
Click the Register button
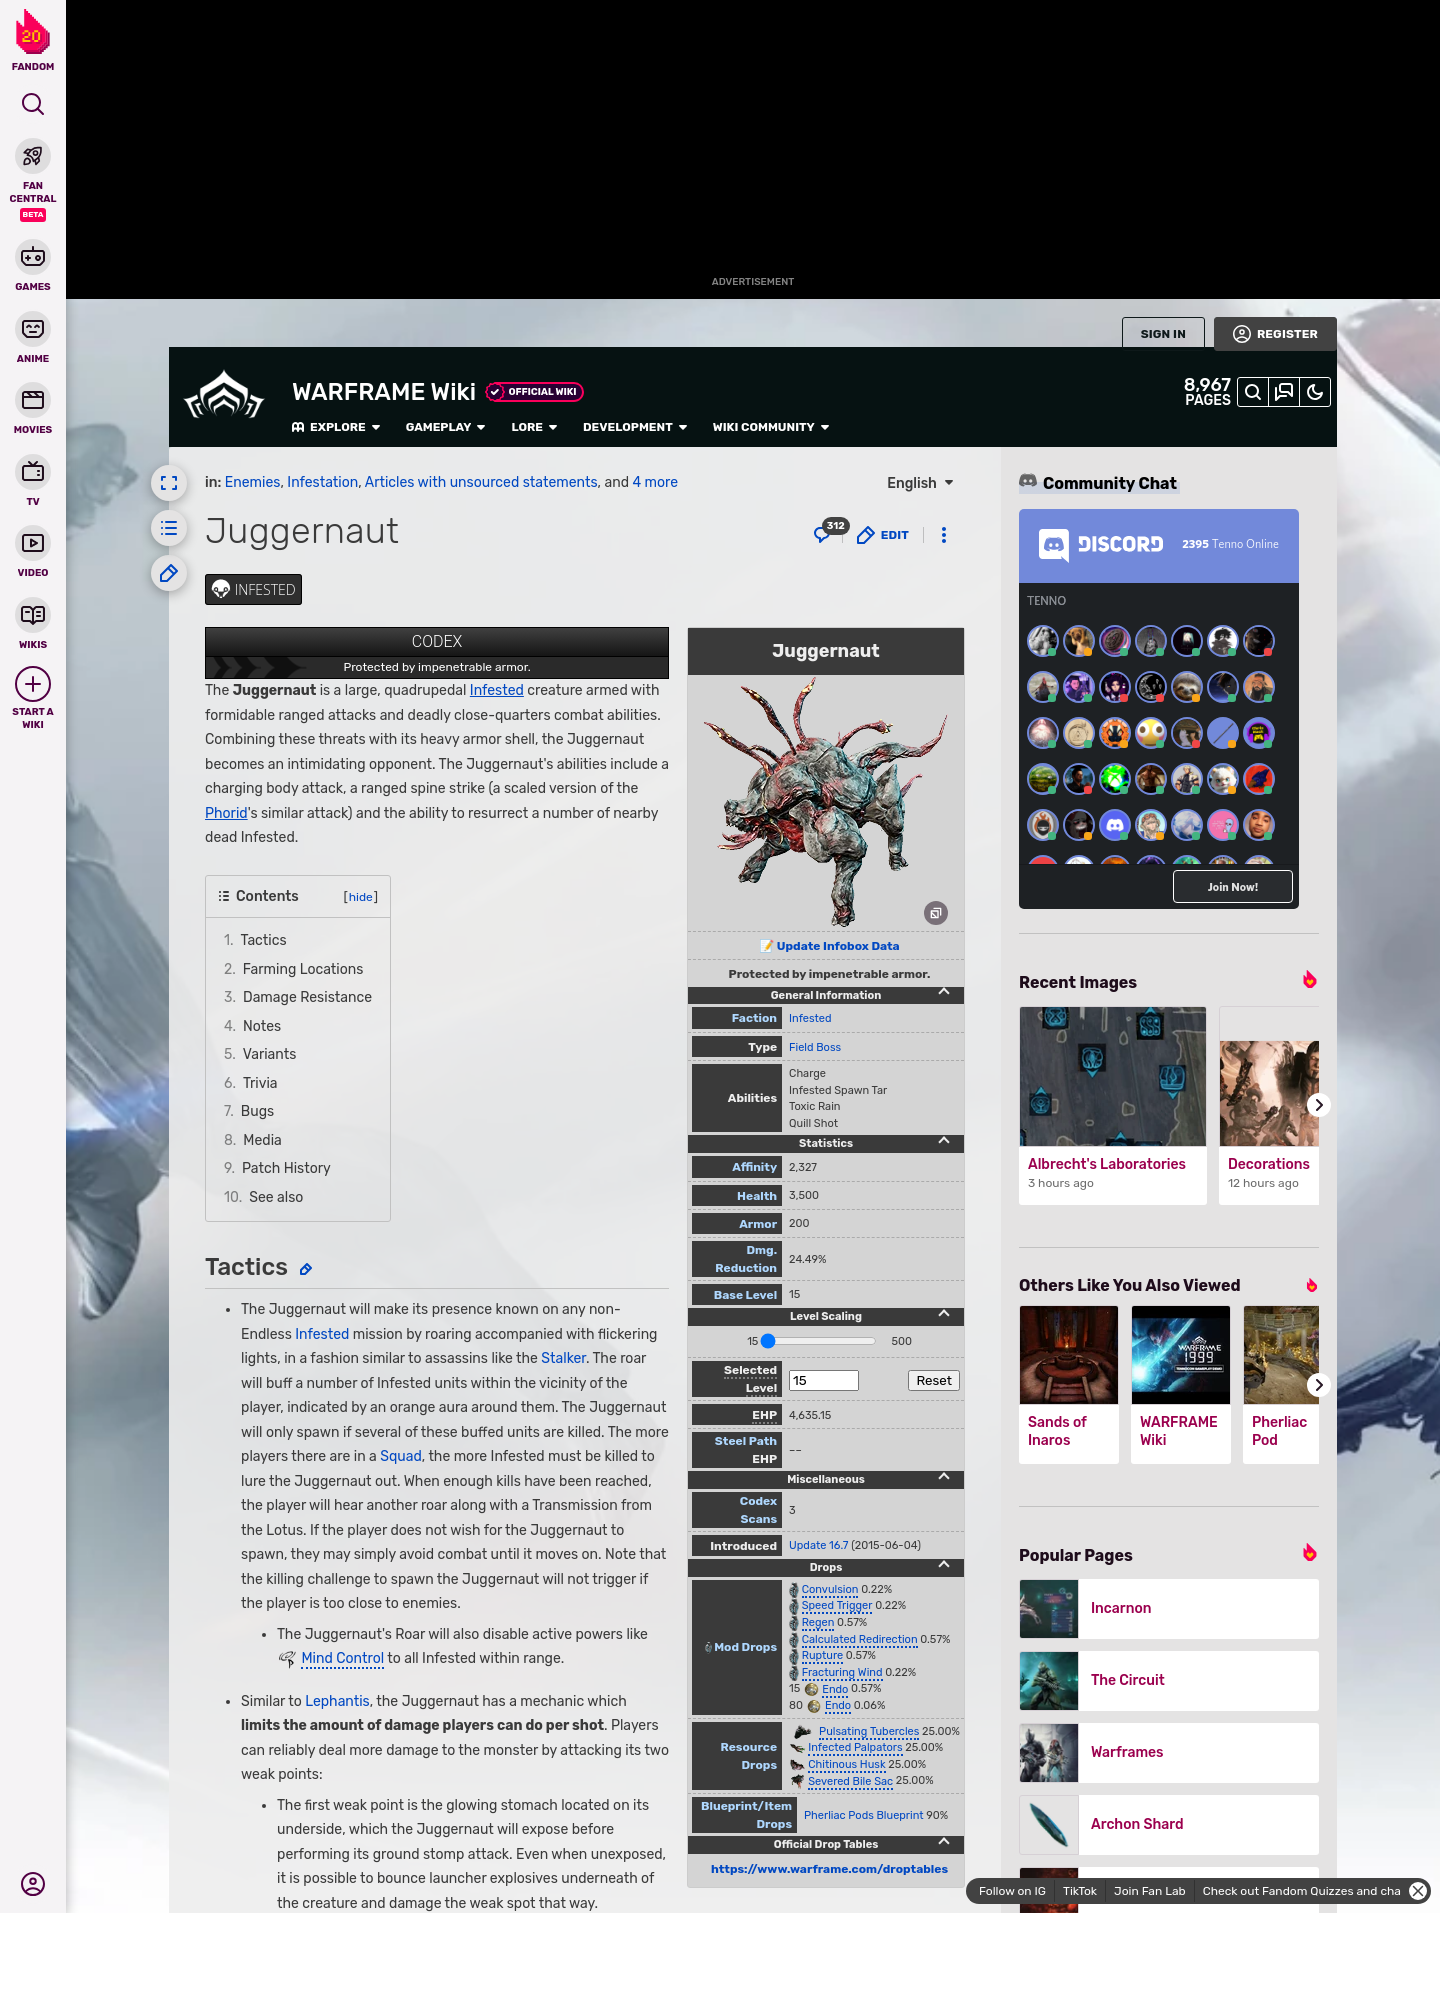pos(1275,334)
